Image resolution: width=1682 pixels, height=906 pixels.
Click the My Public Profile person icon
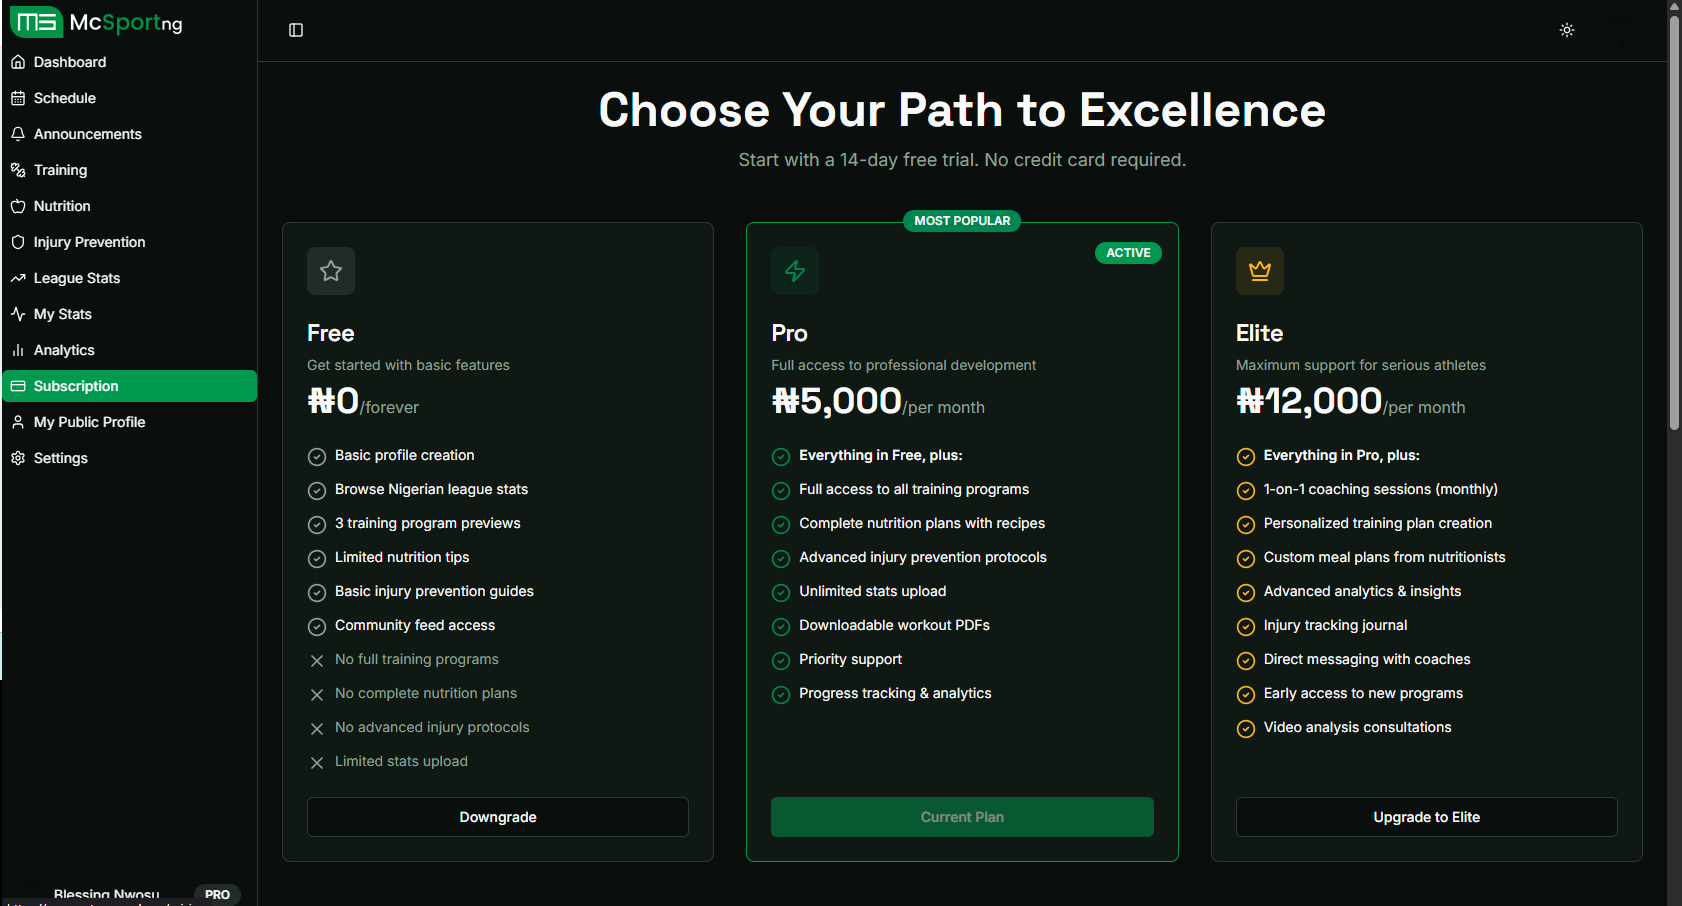(x=18, y=422)
